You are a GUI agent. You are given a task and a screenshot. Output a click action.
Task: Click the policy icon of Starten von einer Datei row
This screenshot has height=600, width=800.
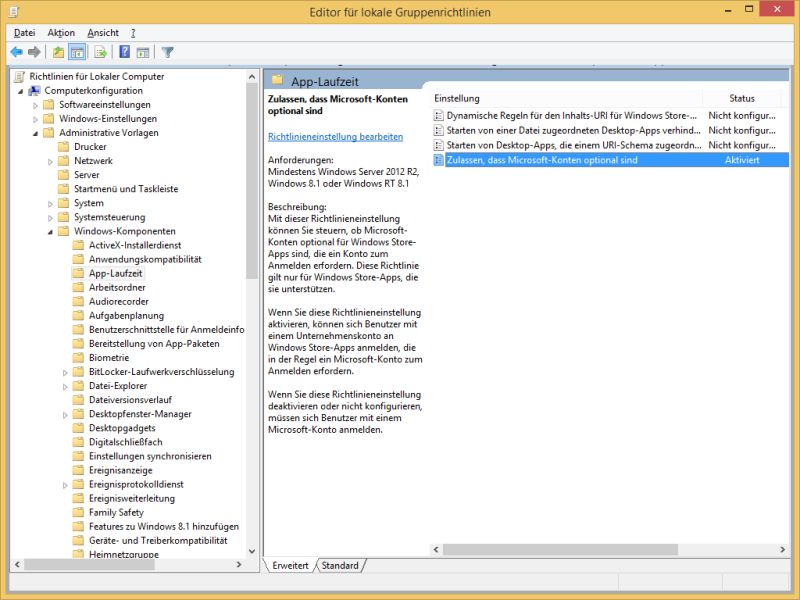pyautogui.click(x=438, y=131)
